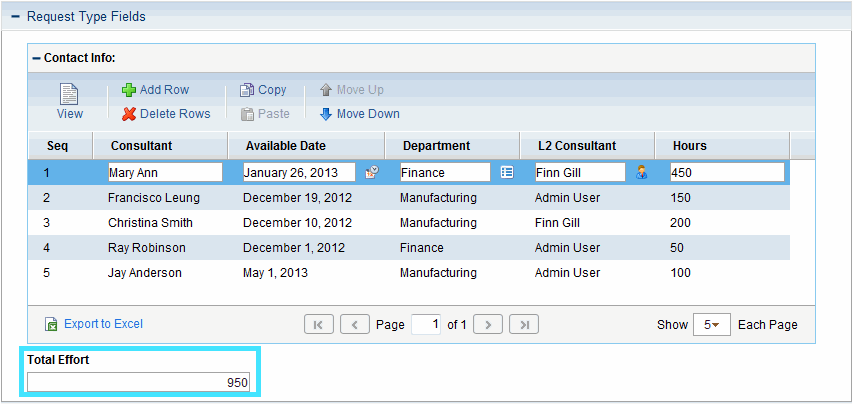This screenshot has width=853, height=404.
Task: Go to next page button
Action: coord(487,325)
